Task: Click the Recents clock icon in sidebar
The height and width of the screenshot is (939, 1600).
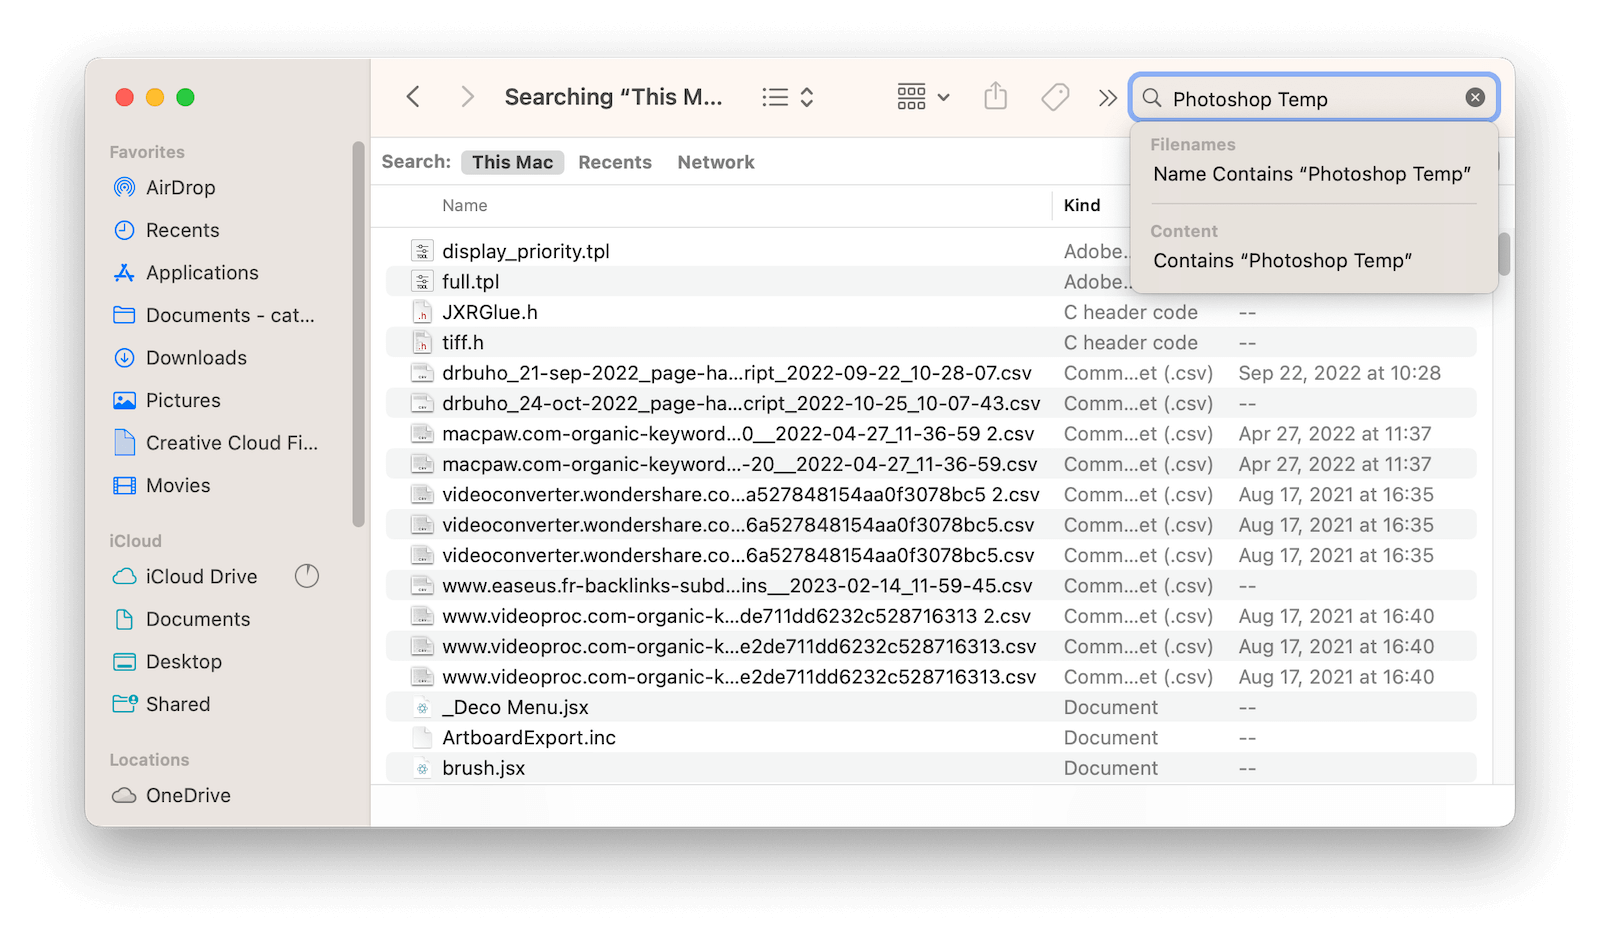Action: pyautogui.click(x=124, y=230)
